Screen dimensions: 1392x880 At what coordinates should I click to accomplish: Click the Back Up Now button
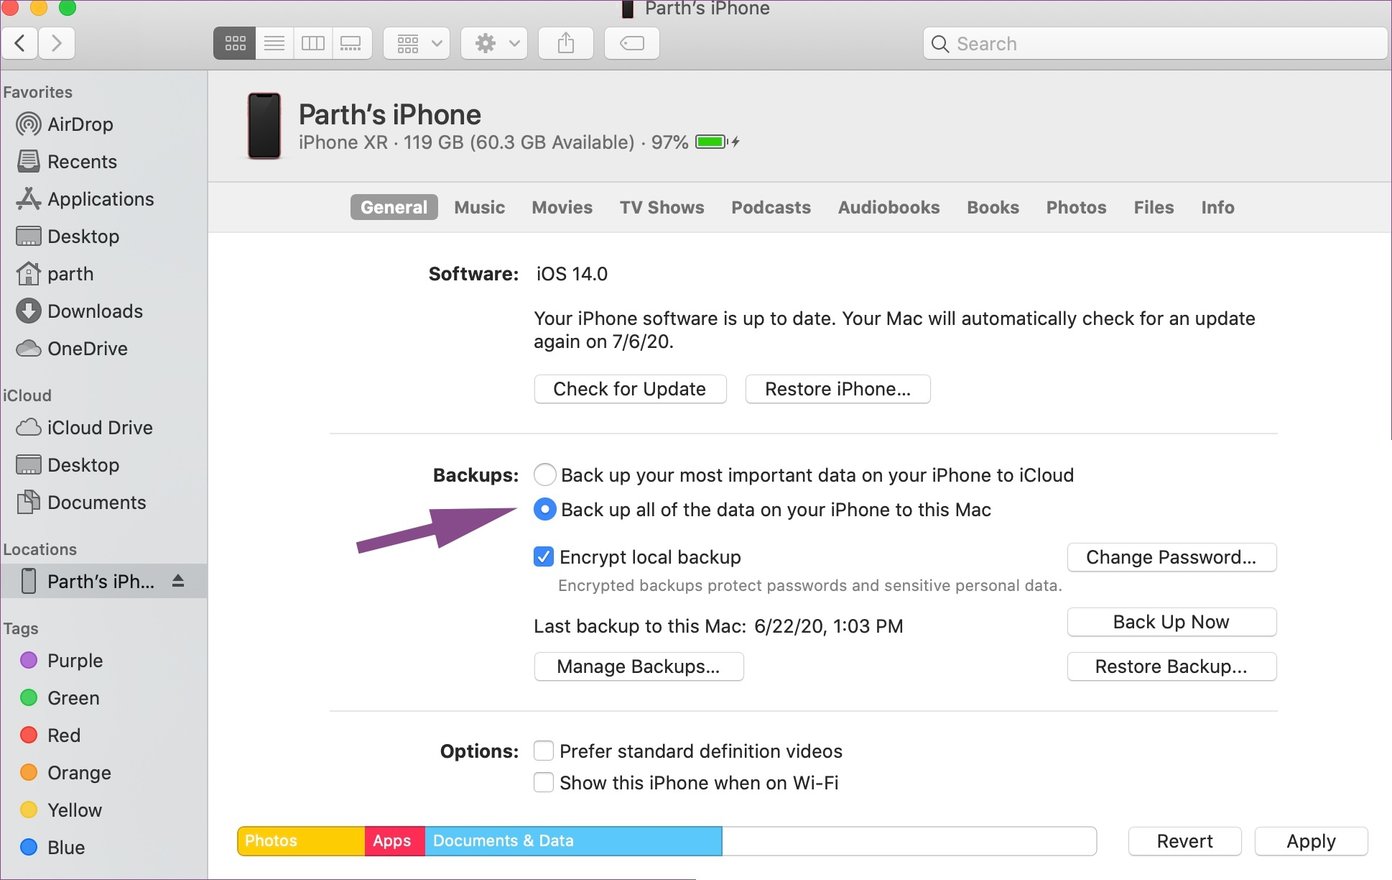tap(1171, 622)
